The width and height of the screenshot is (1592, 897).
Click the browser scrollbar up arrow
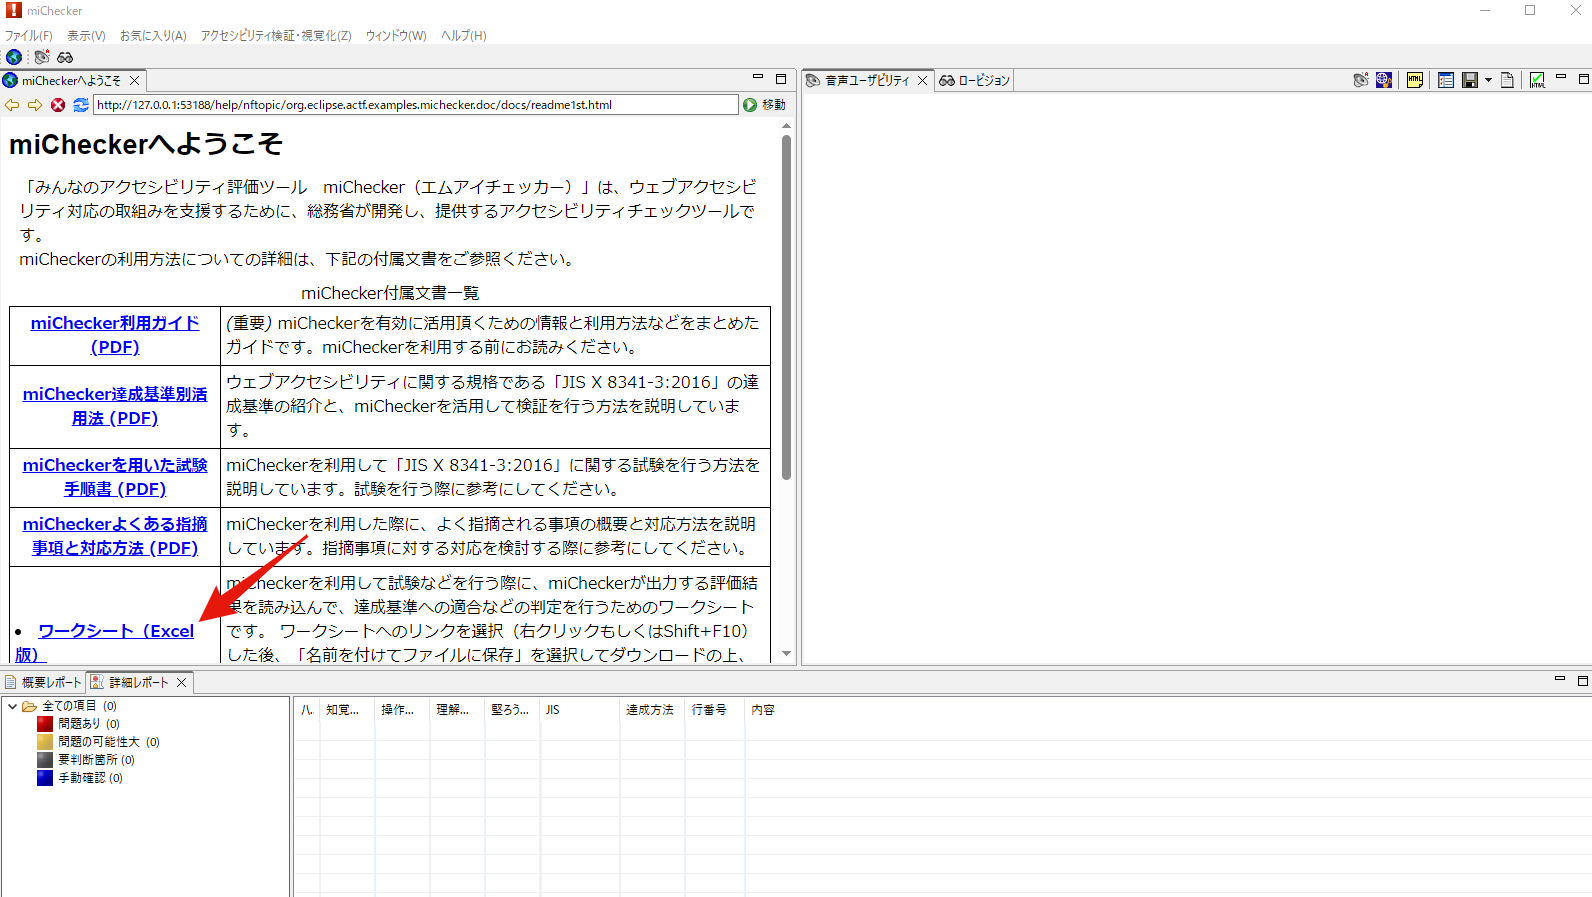coord(787,126)
